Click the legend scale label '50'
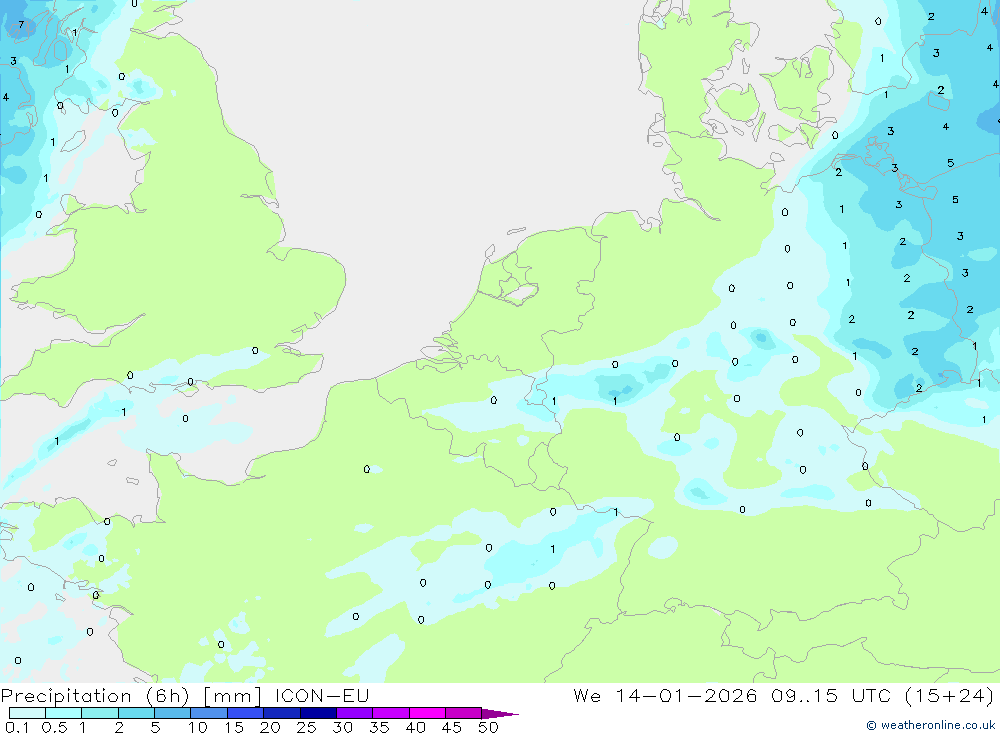Screen dimensions: 1000x733 coord(488,727)
